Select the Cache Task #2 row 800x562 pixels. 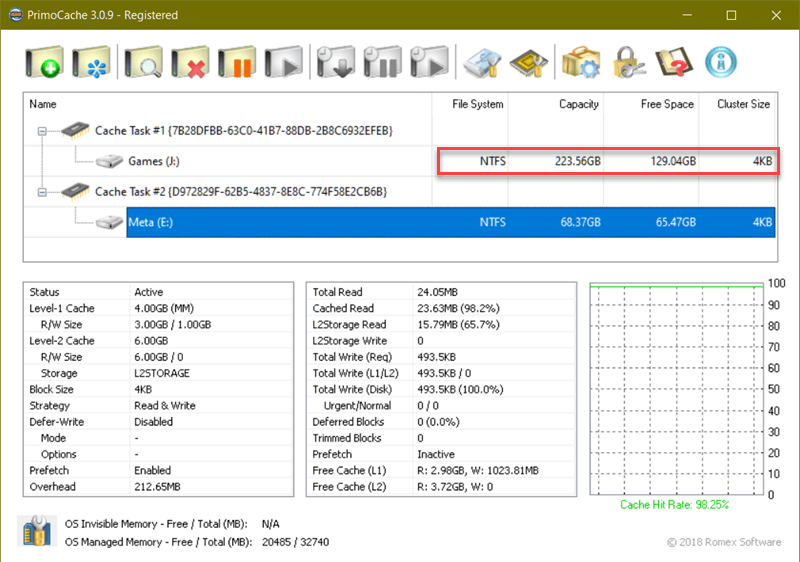pyautogui.click(x=241, y=192)
